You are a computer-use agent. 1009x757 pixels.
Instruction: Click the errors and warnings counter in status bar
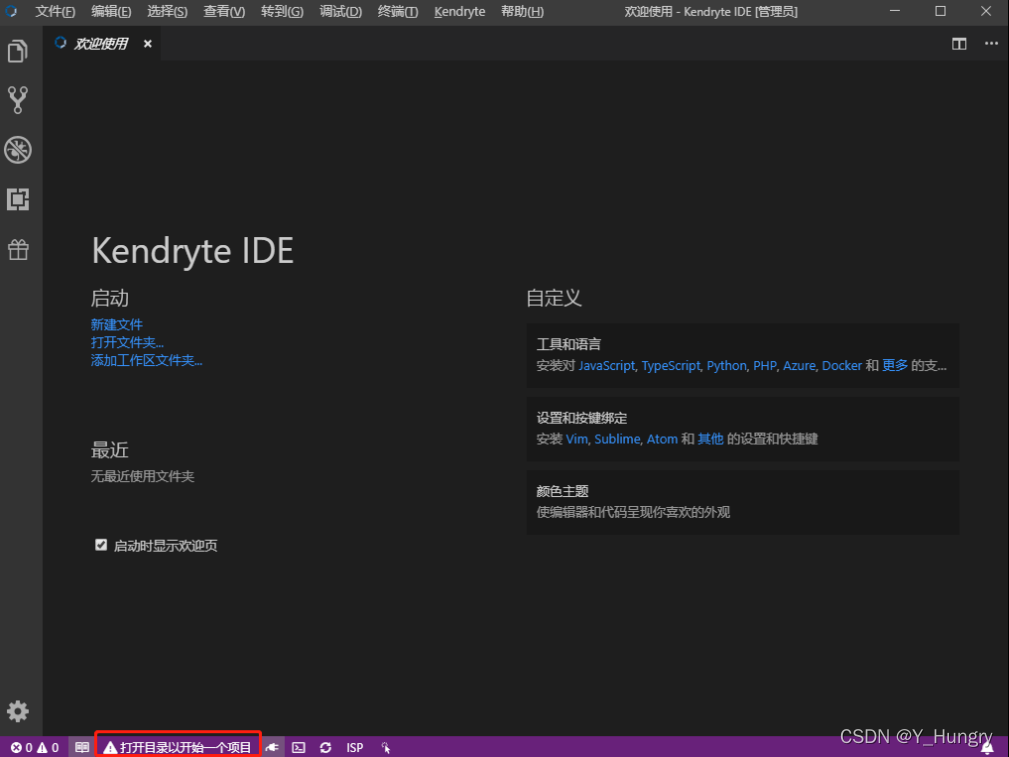[x=35, y=747]
